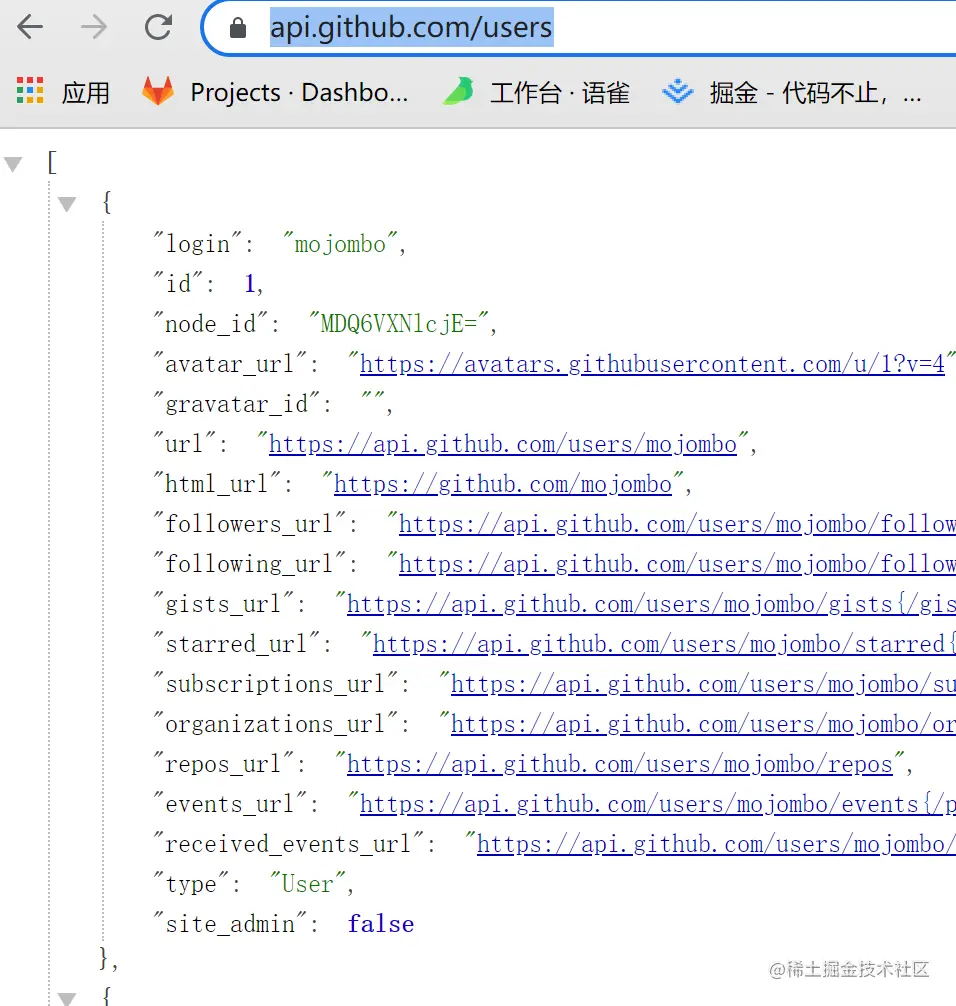This screenshot has height=1006, width=956.
Task: Open the 掘金 - 代码不止 bookmark
Action: [815, 93]
